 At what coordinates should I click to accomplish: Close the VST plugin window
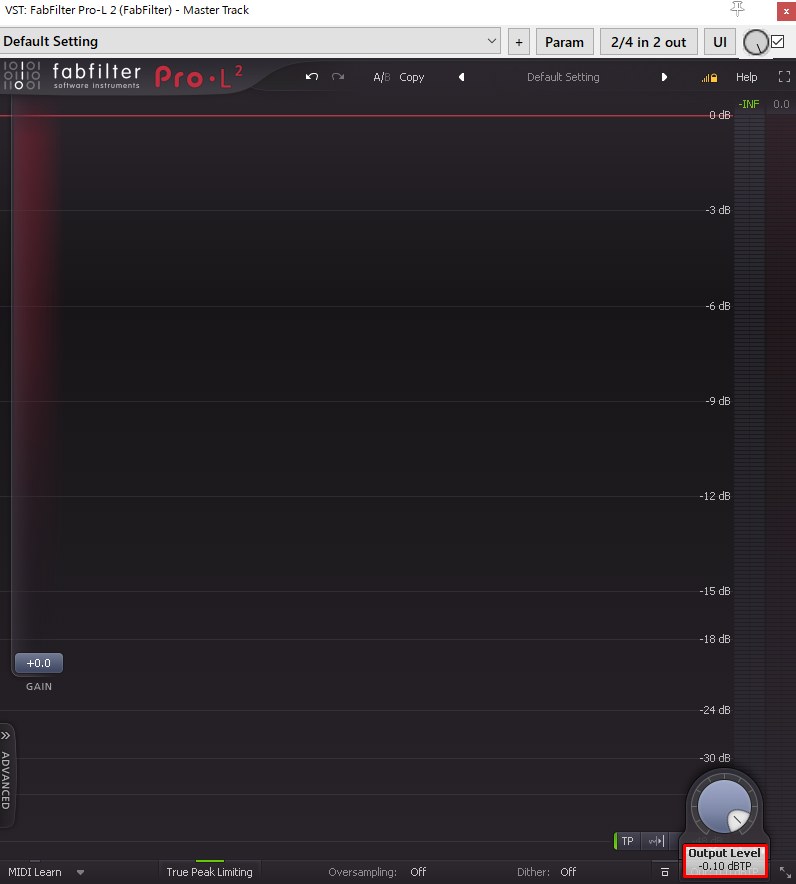point(786,11)
